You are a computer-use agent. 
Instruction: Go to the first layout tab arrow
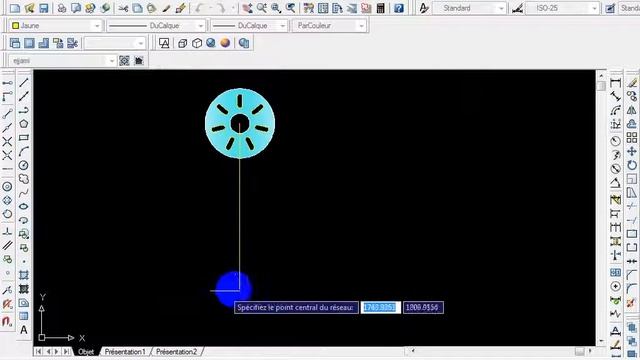[39, 351]
